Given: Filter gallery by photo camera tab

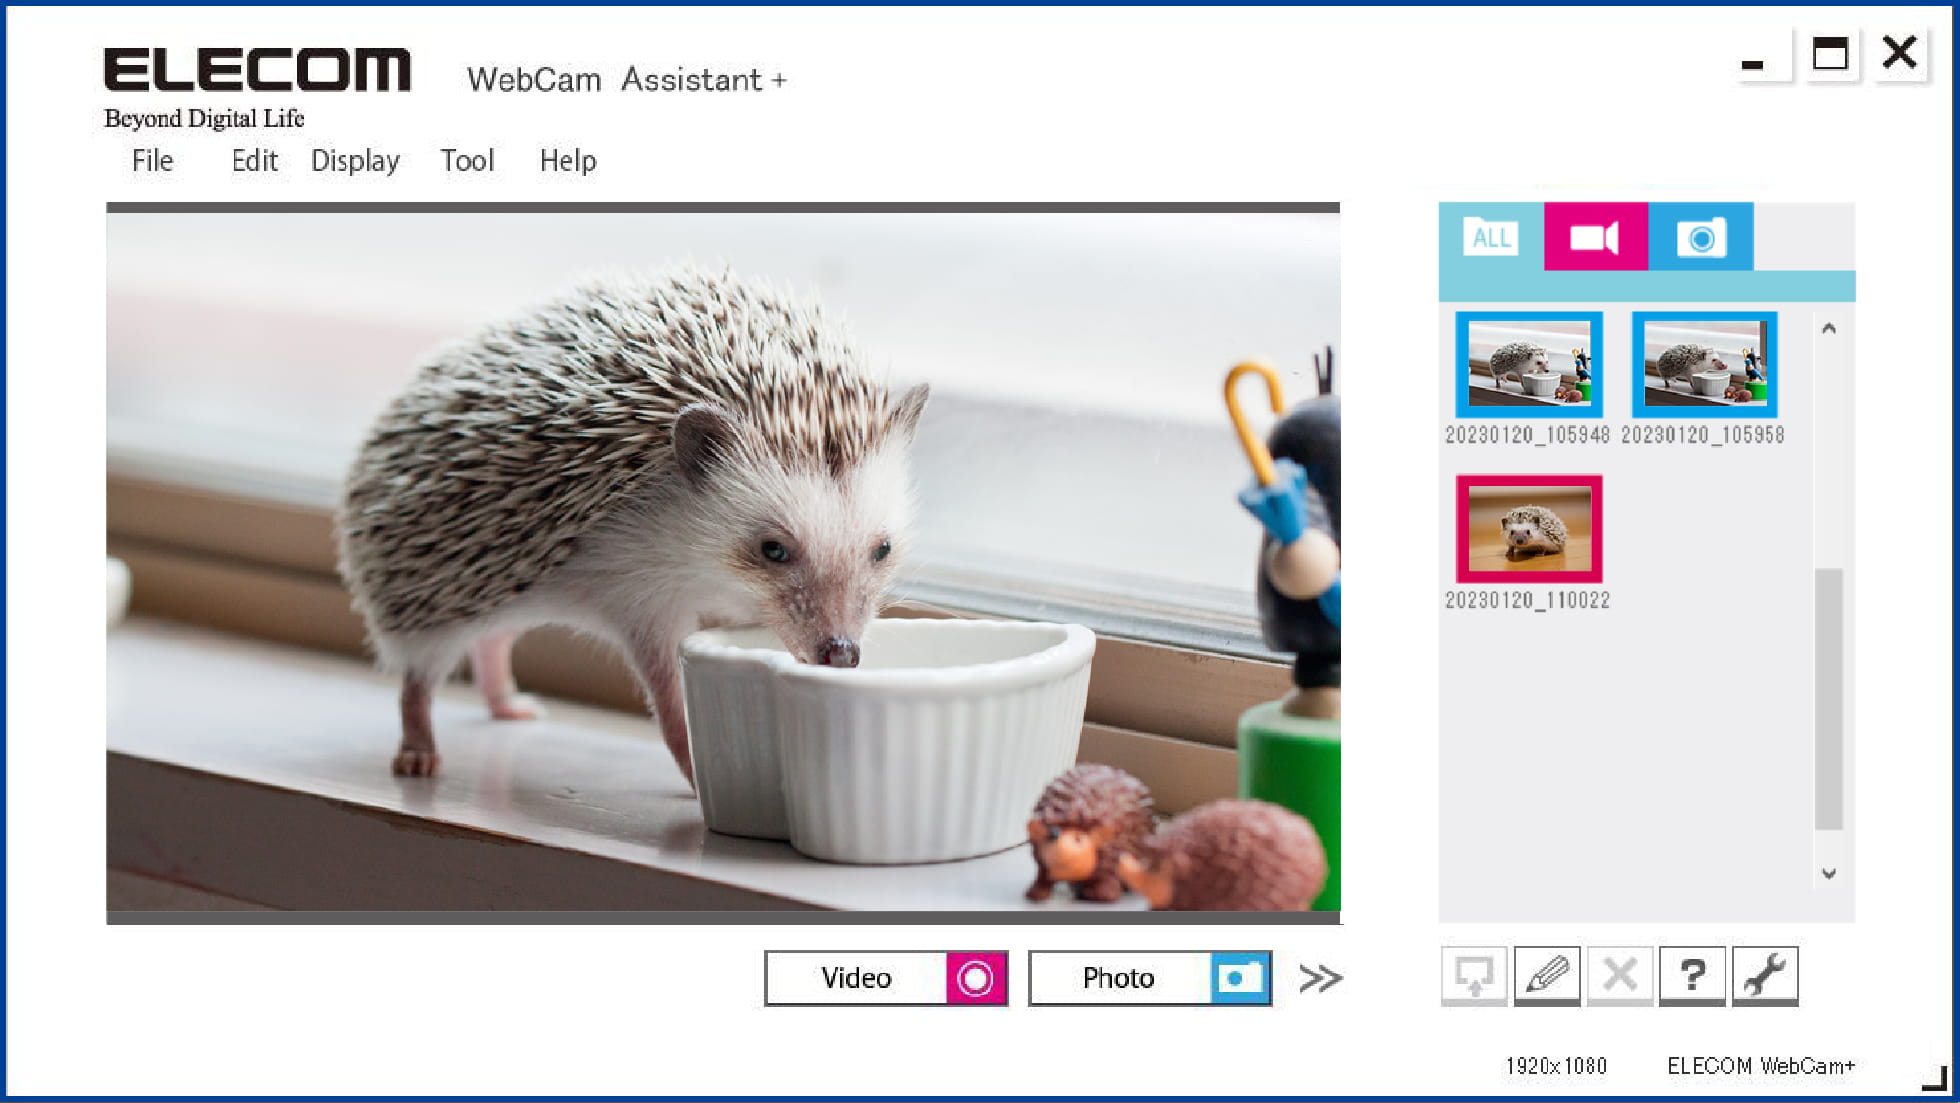Looking at the screenshot, I should pyautogui.click(x=1700, y=237).
